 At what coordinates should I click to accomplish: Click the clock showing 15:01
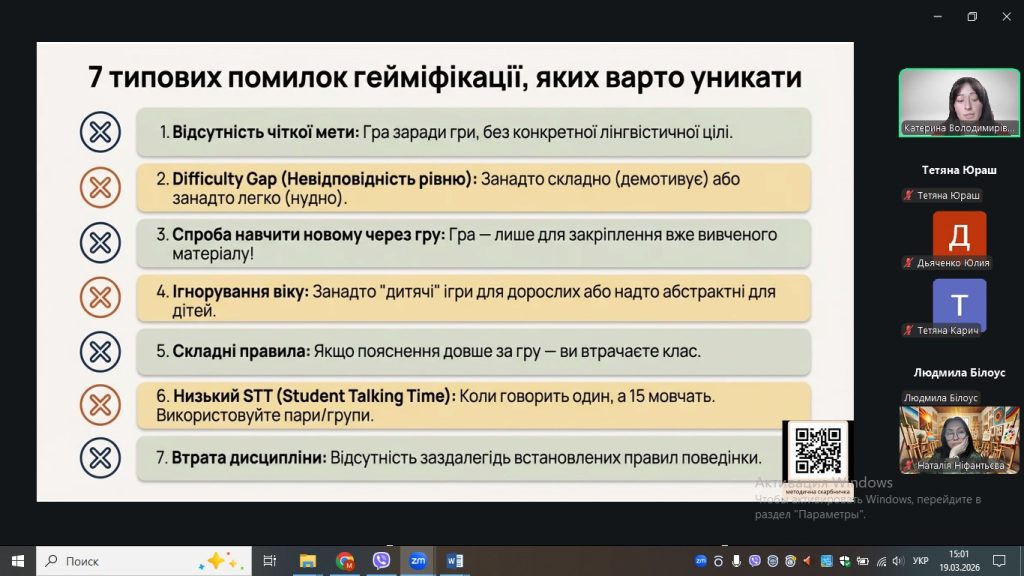(959, 561)
